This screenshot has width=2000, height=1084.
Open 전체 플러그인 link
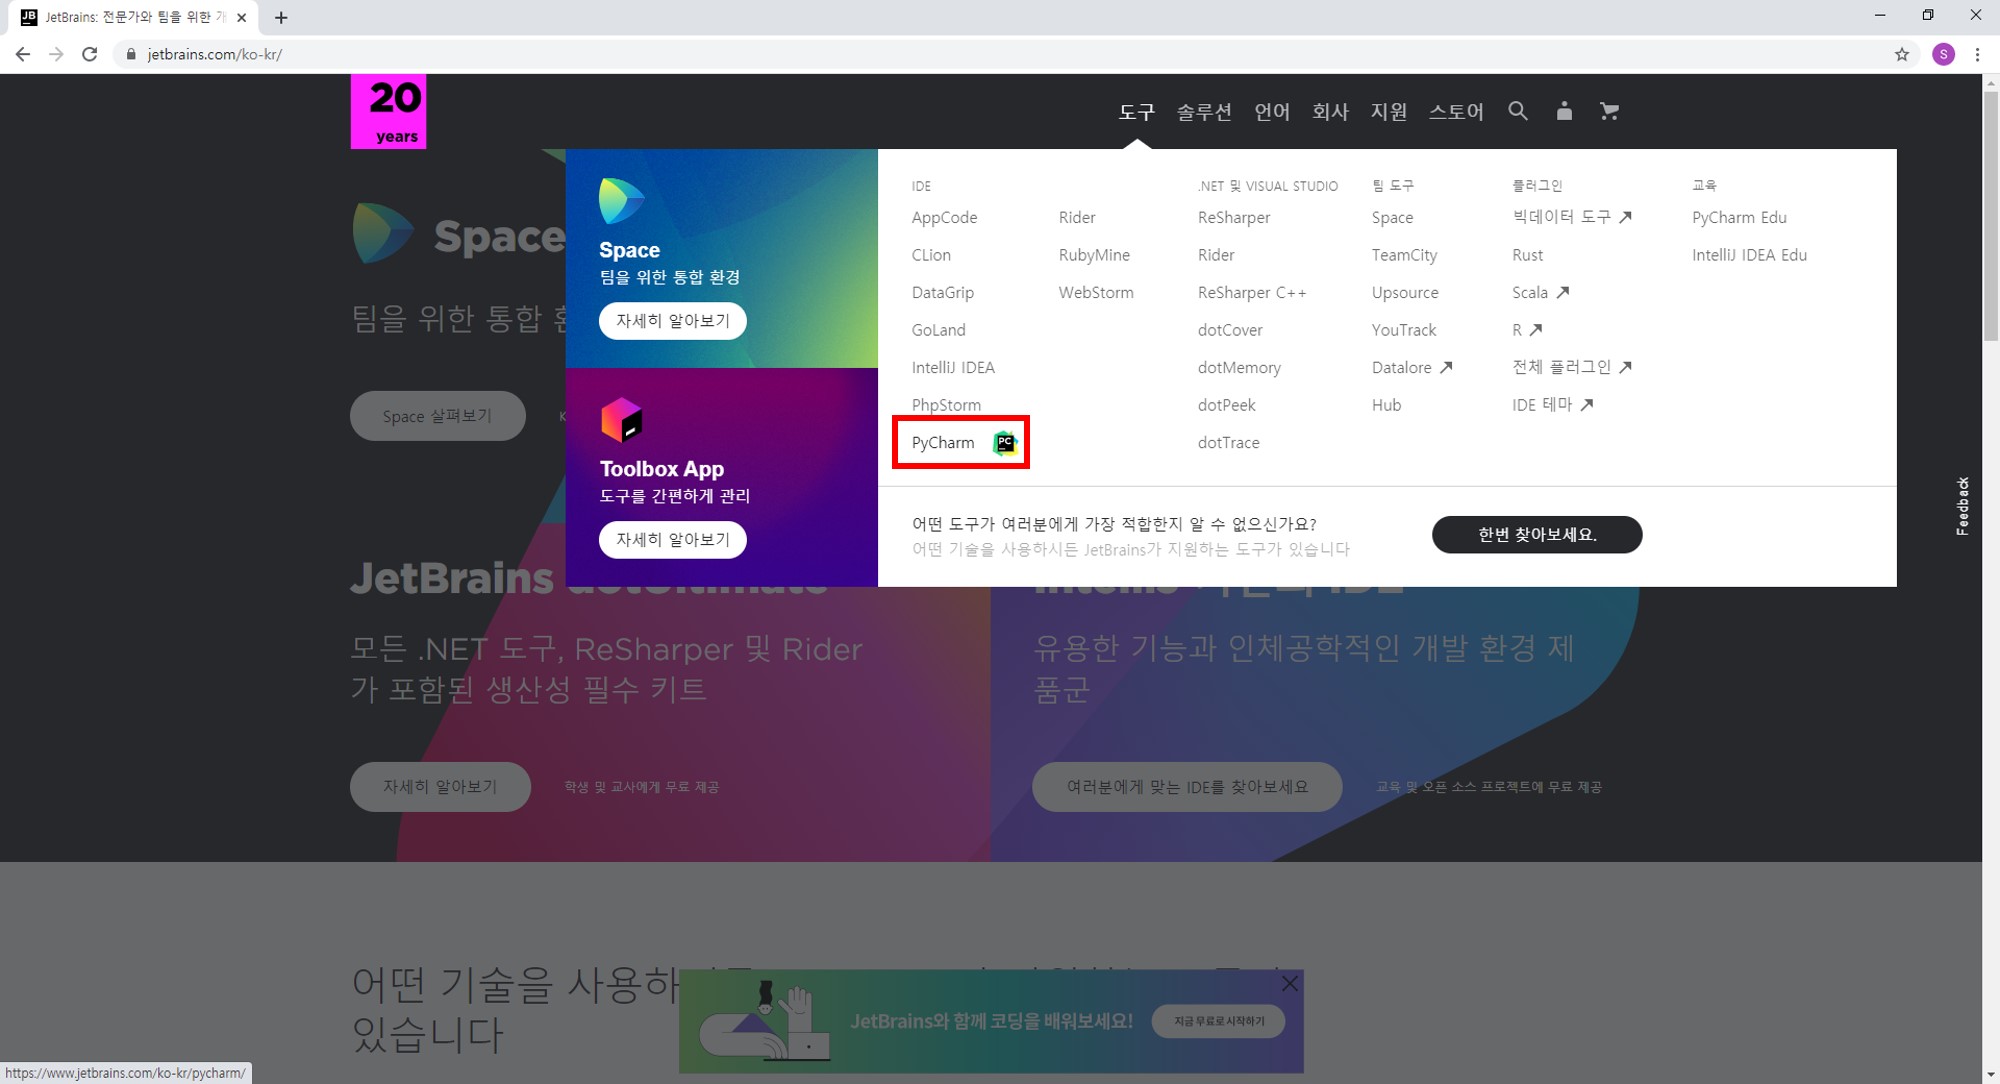coord(1571,367)
